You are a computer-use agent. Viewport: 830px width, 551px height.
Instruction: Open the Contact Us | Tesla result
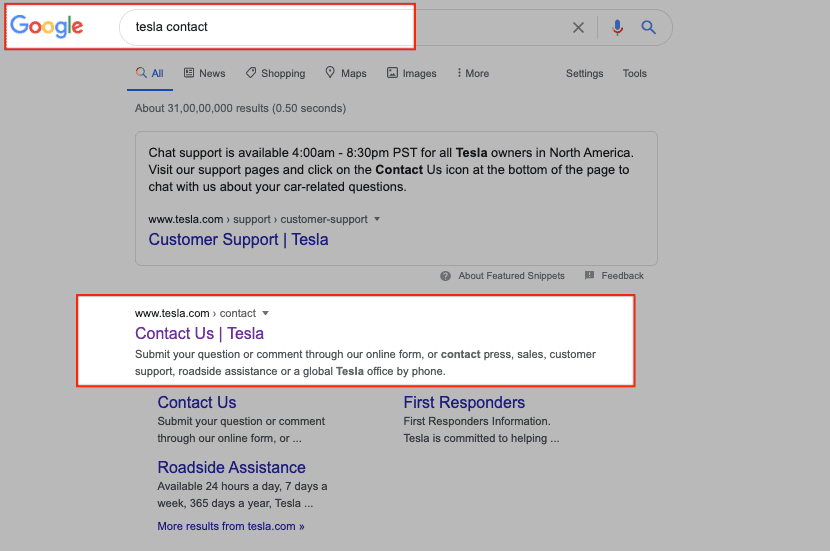pos(199,334)
